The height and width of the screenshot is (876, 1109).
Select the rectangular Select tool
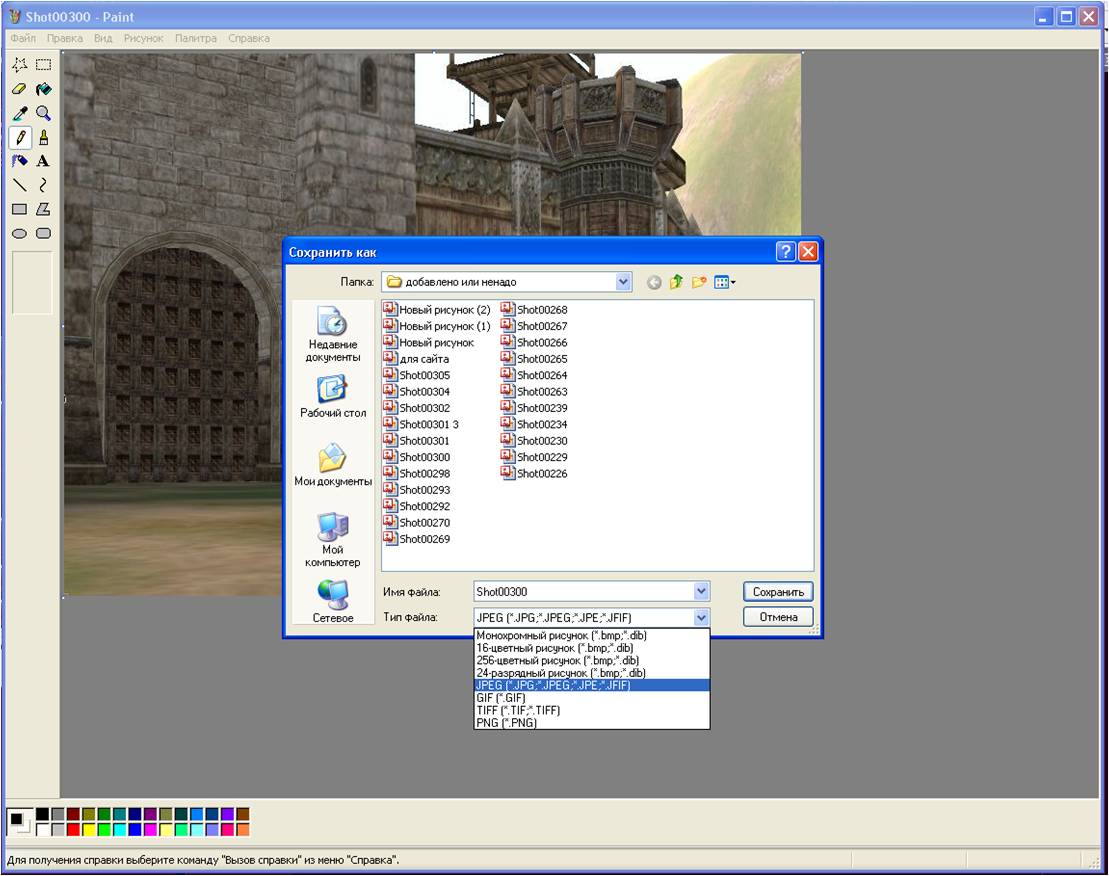pyautogui.click(x=44, y=65)
